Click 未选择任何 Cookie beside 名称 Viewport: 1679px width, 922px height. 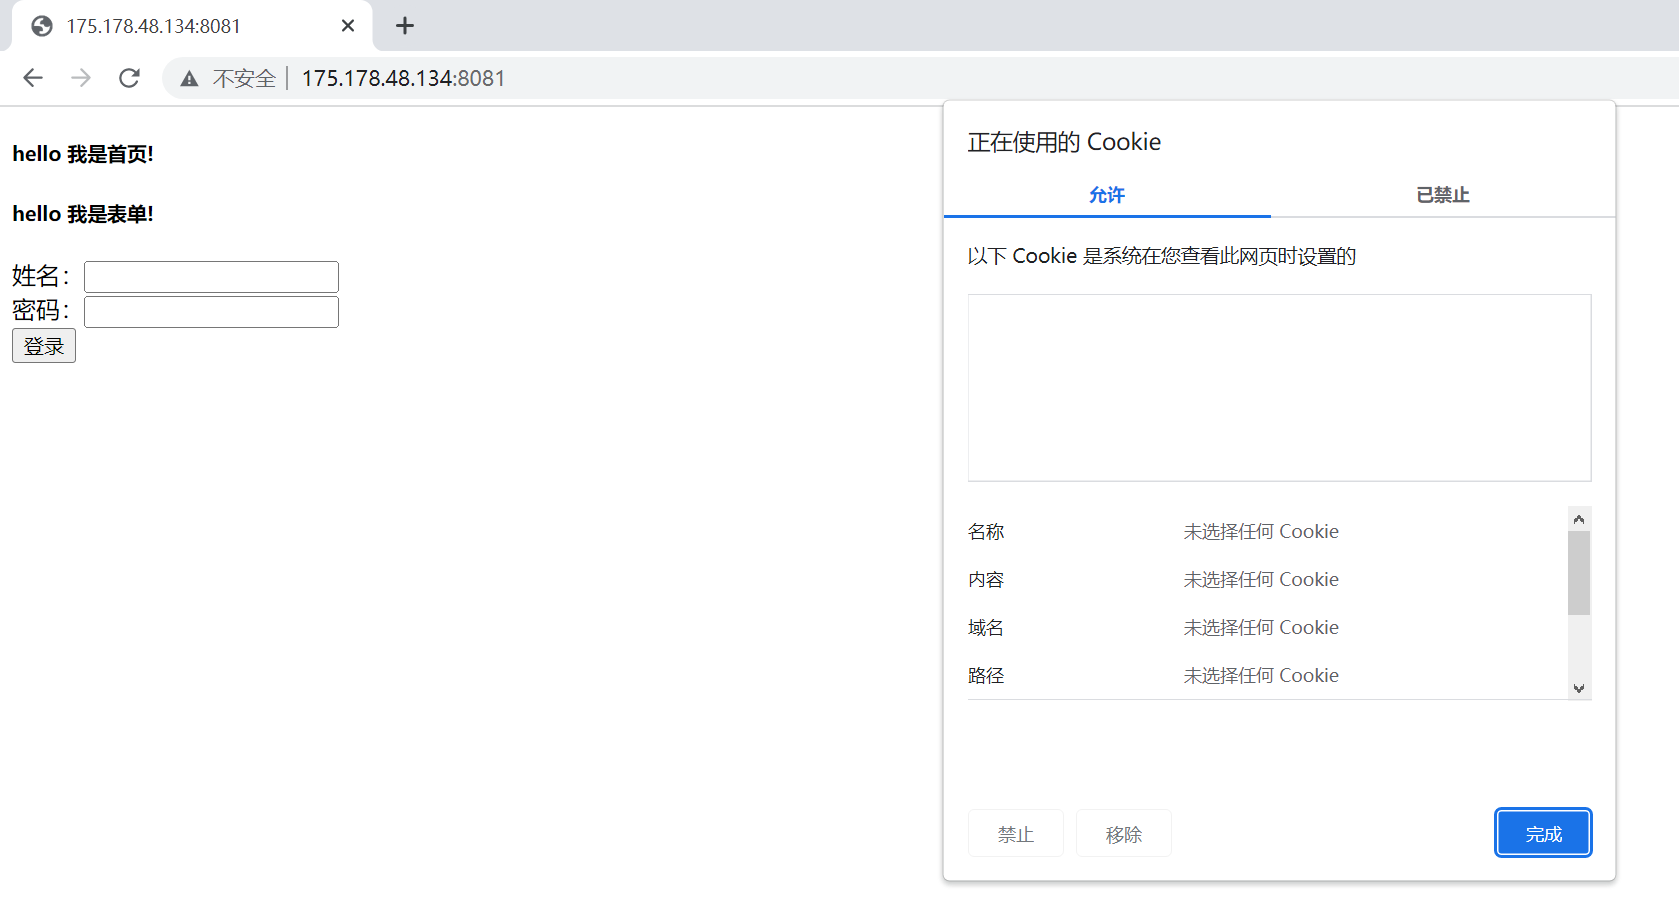1261,532
